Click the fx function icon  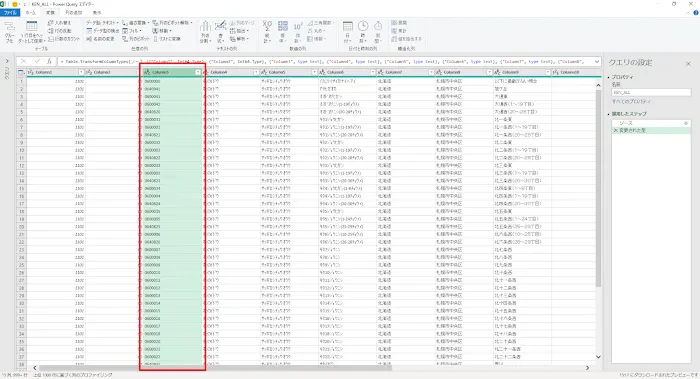49,61
